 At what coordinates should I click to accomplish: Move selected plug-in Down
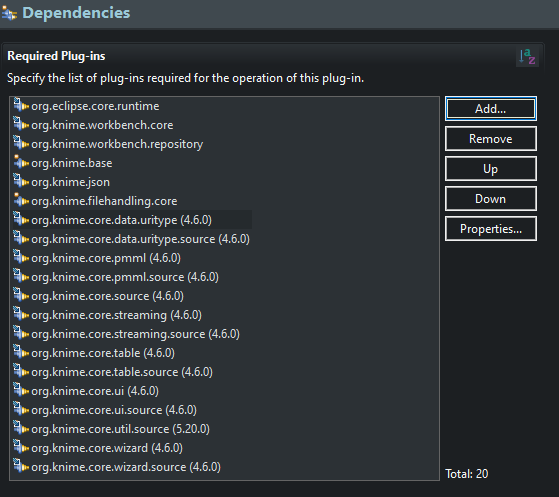(491, 199)
